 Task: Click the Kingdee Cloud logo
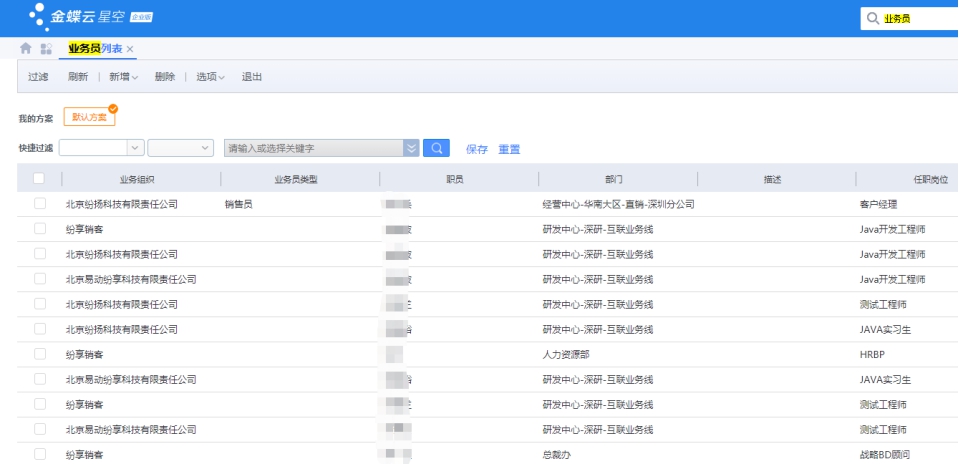coord(91,17)
